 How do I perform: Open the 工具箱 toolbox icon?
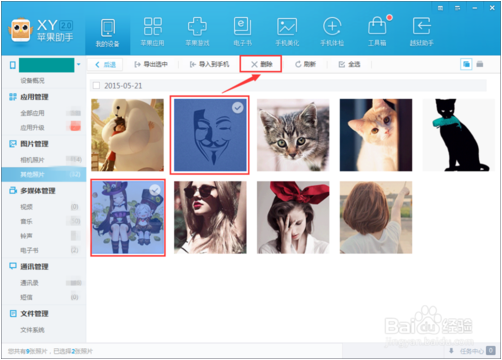(377, 26)
